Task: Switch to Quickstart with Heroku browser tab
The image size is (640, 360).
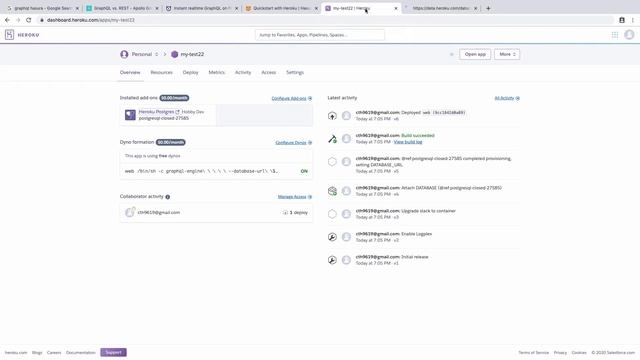Action: click(282, 8)
